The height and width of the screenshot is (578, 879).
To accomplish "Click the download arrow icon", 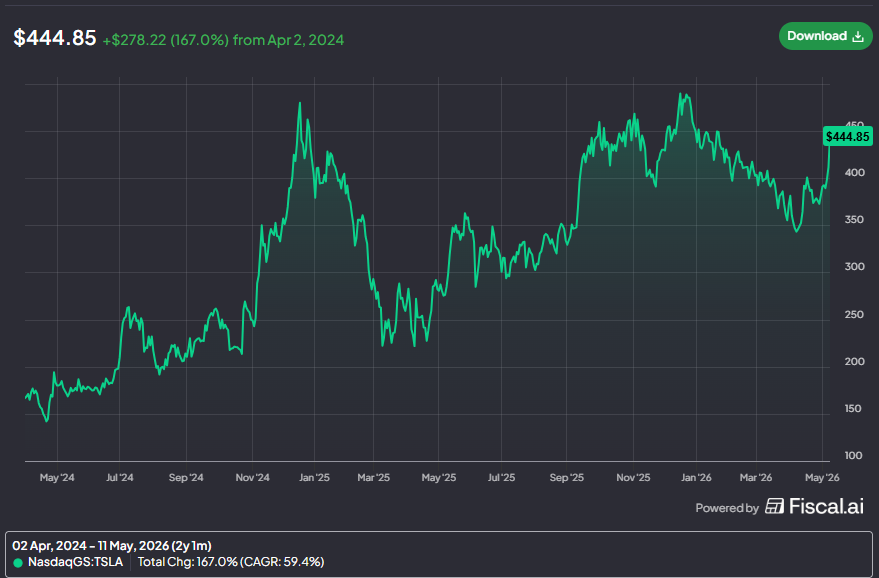I will coord(858,36).
